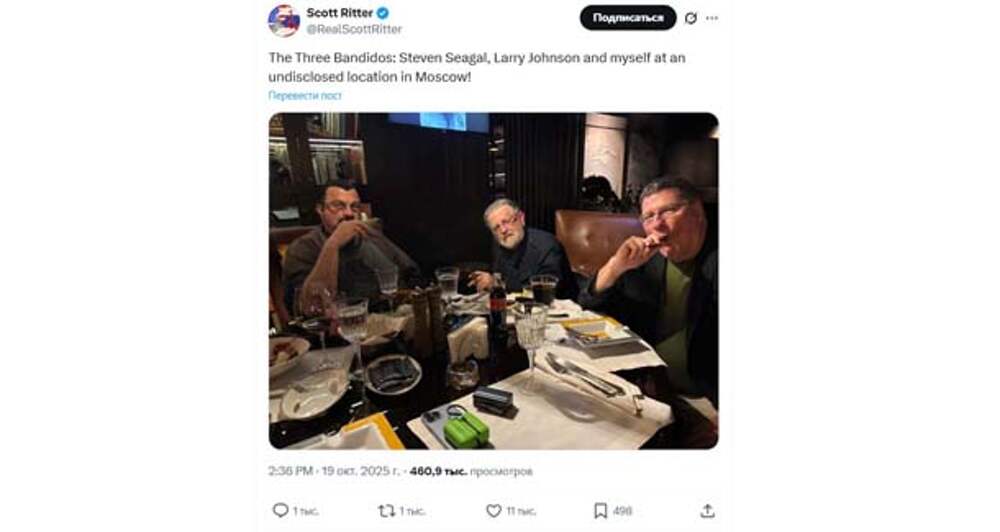Bookmark the post with bookmark icon
Image resolution: width=1000 pixels, height=532 pixels.
[x=600, y=511]
